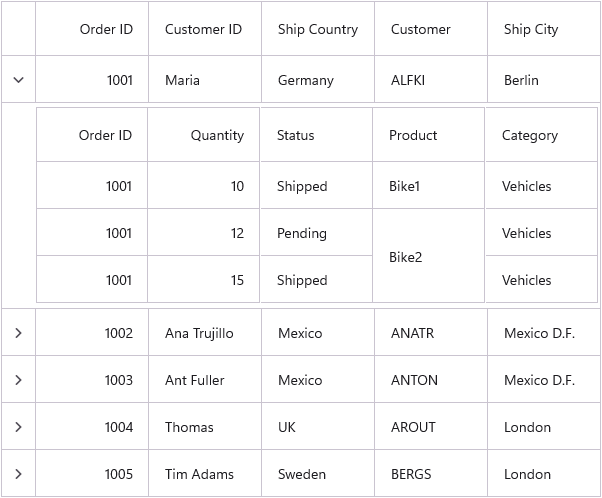Screen dimensions: 602x498
Task: Expand order 1002 details
Action: point(18,333)
